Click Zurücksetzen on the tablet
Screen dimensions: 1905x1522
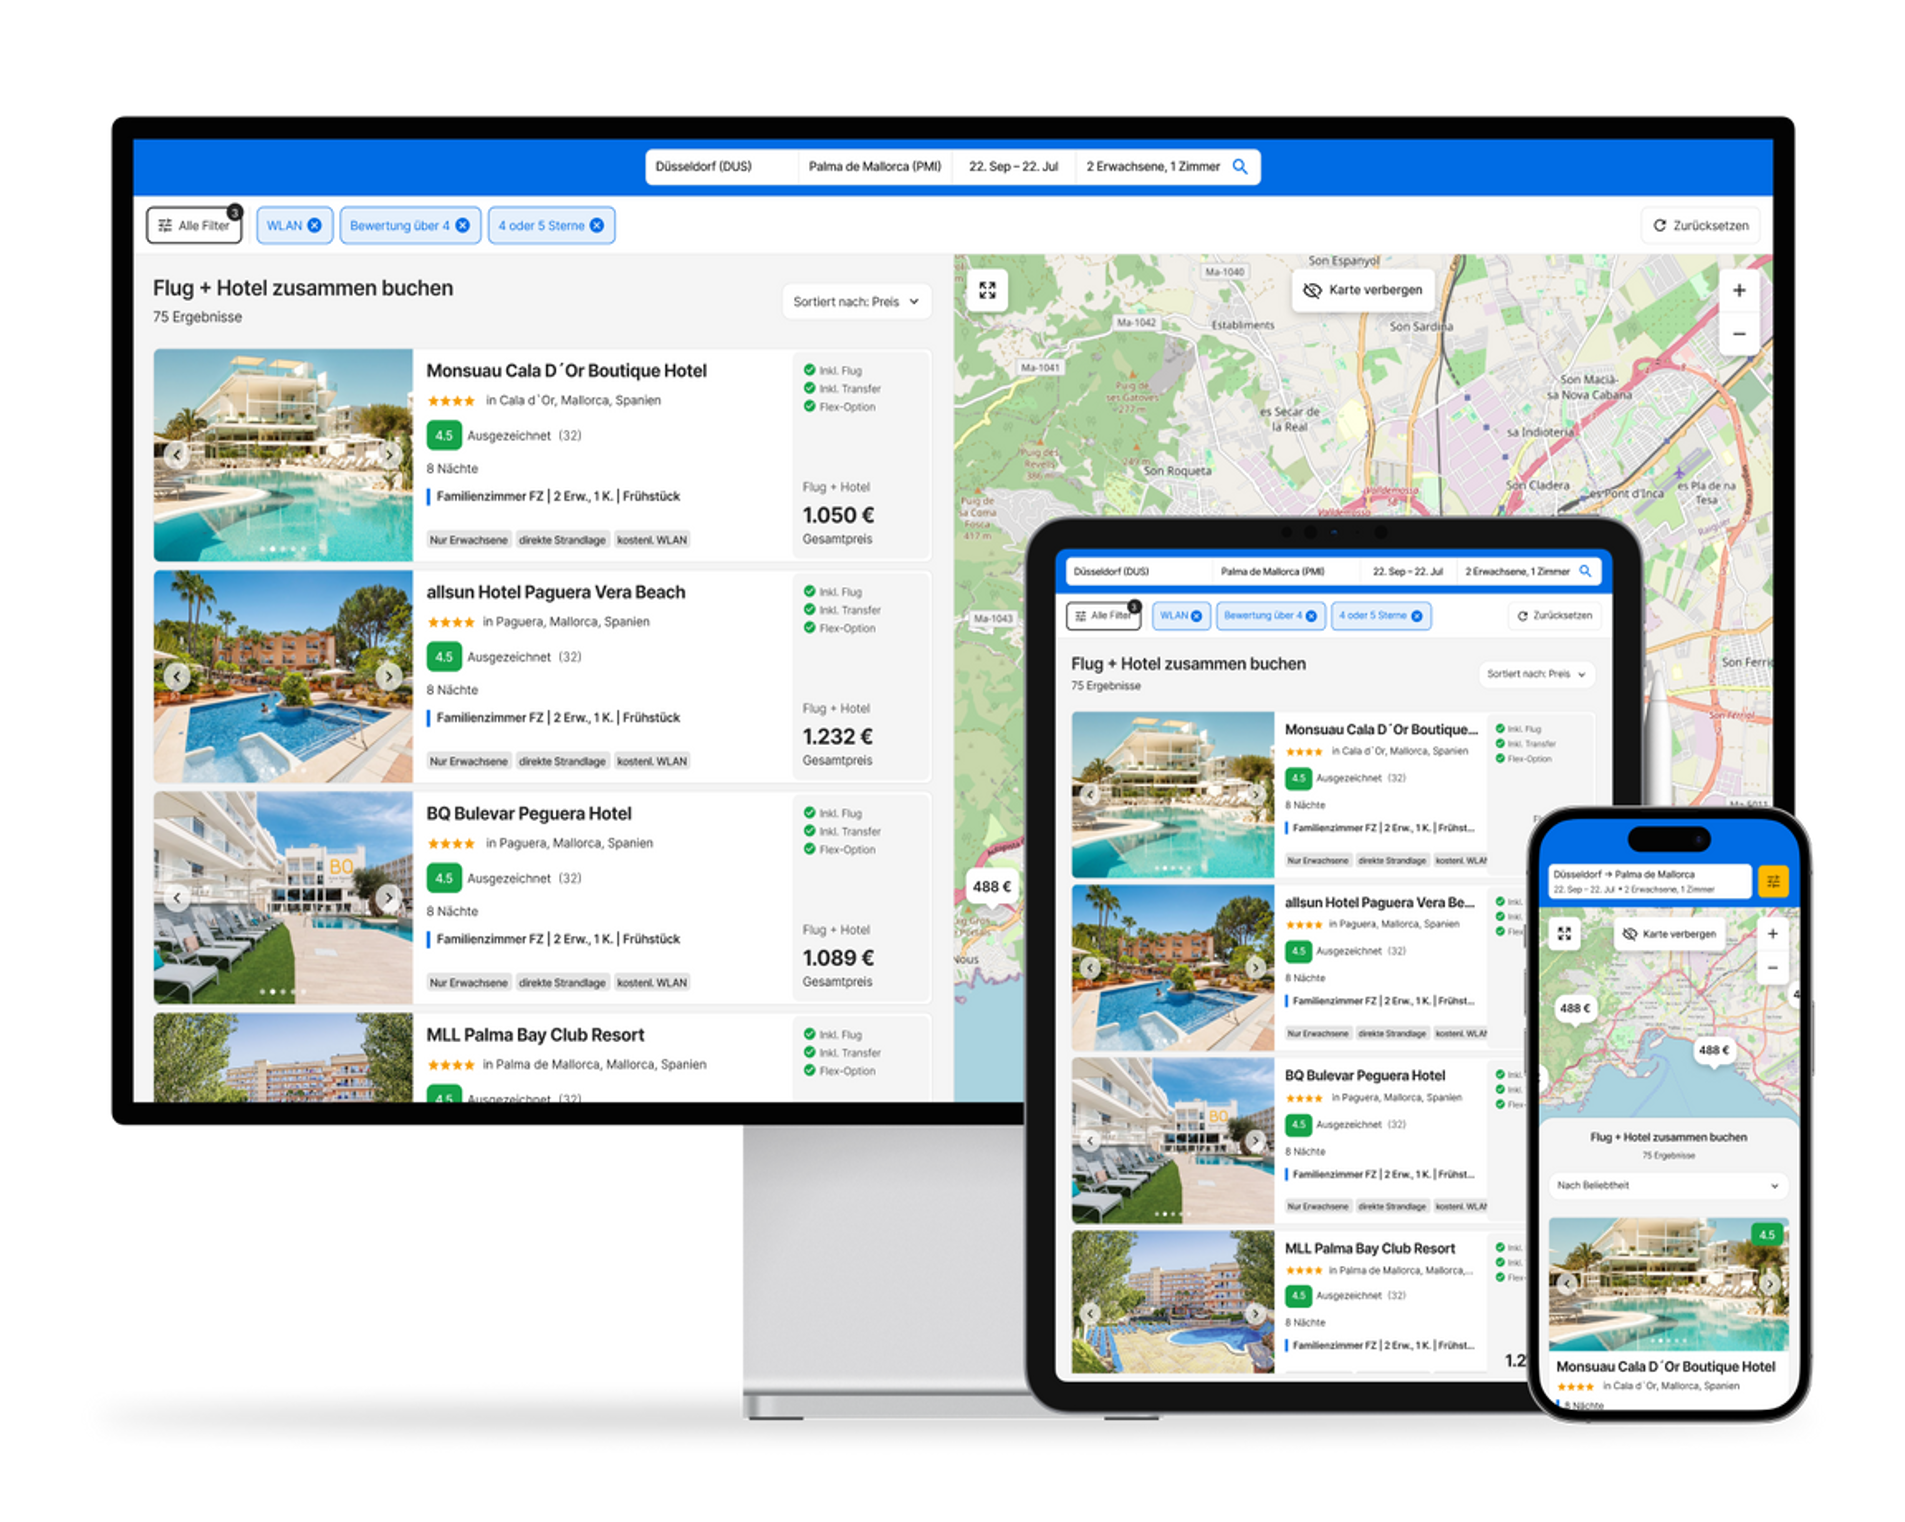[1555, 615]
